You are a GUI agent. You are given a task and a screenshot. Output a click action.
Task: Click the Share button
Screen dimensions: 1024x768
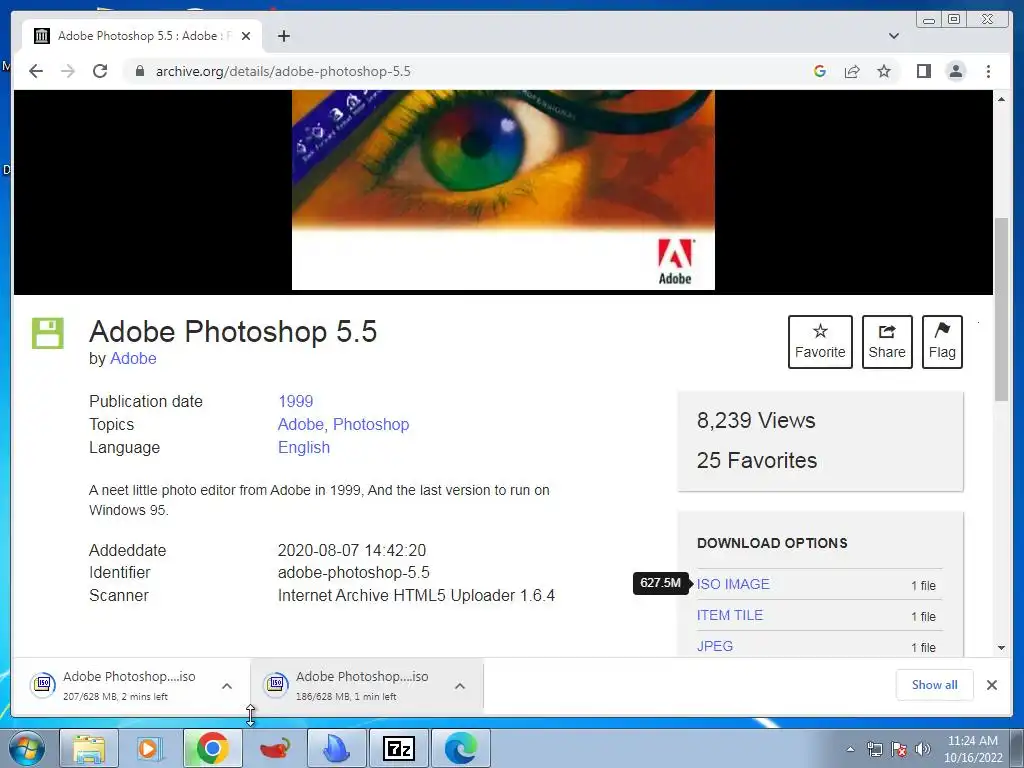coord(887,342)
